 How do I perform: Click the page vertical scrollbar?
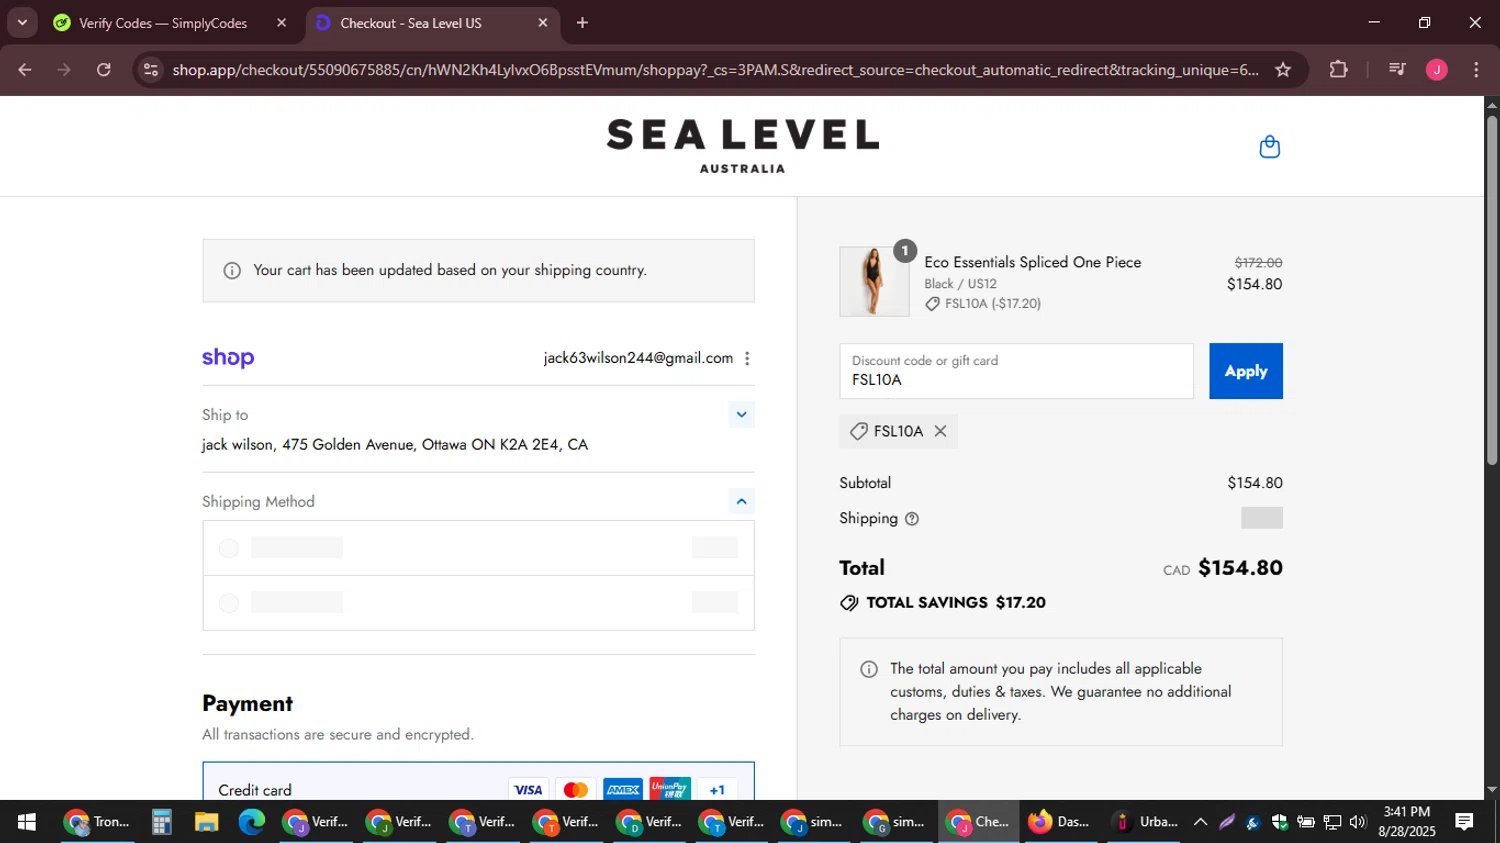coord(1492,290)
